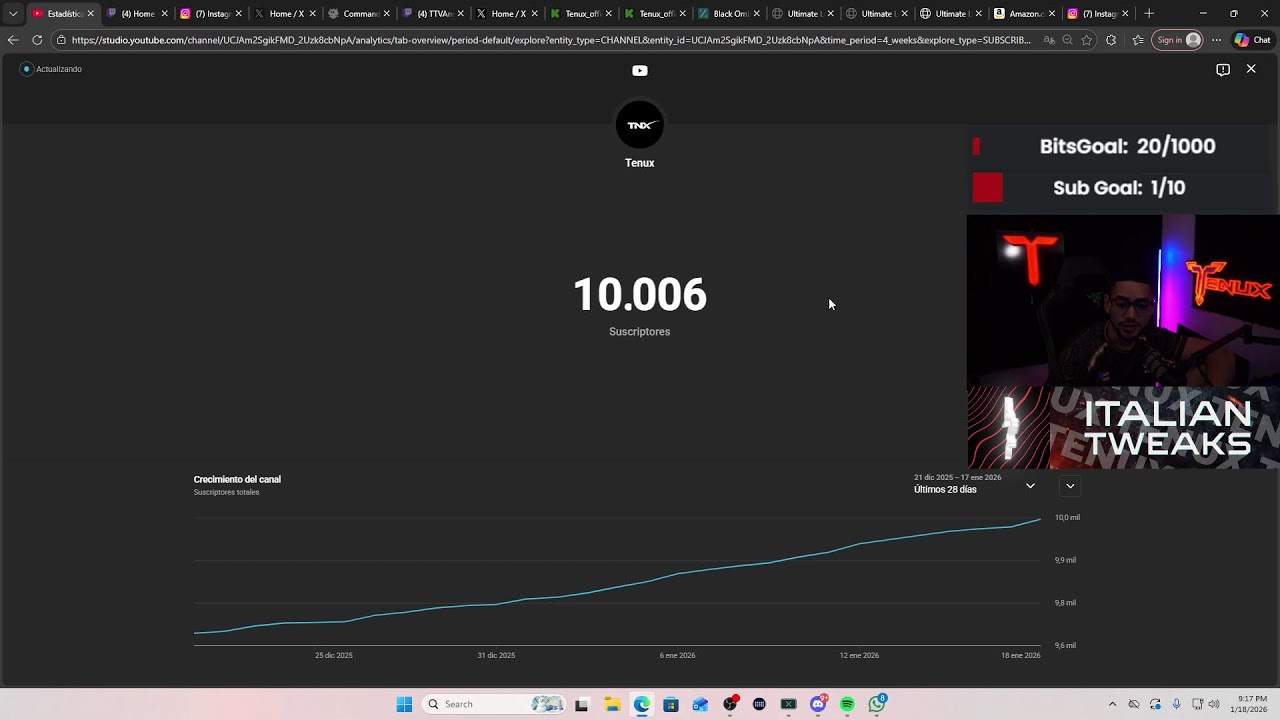1280x720 pixels.
Task: Expand the chevron right of the period selector
Action: tap(1070, 486)
